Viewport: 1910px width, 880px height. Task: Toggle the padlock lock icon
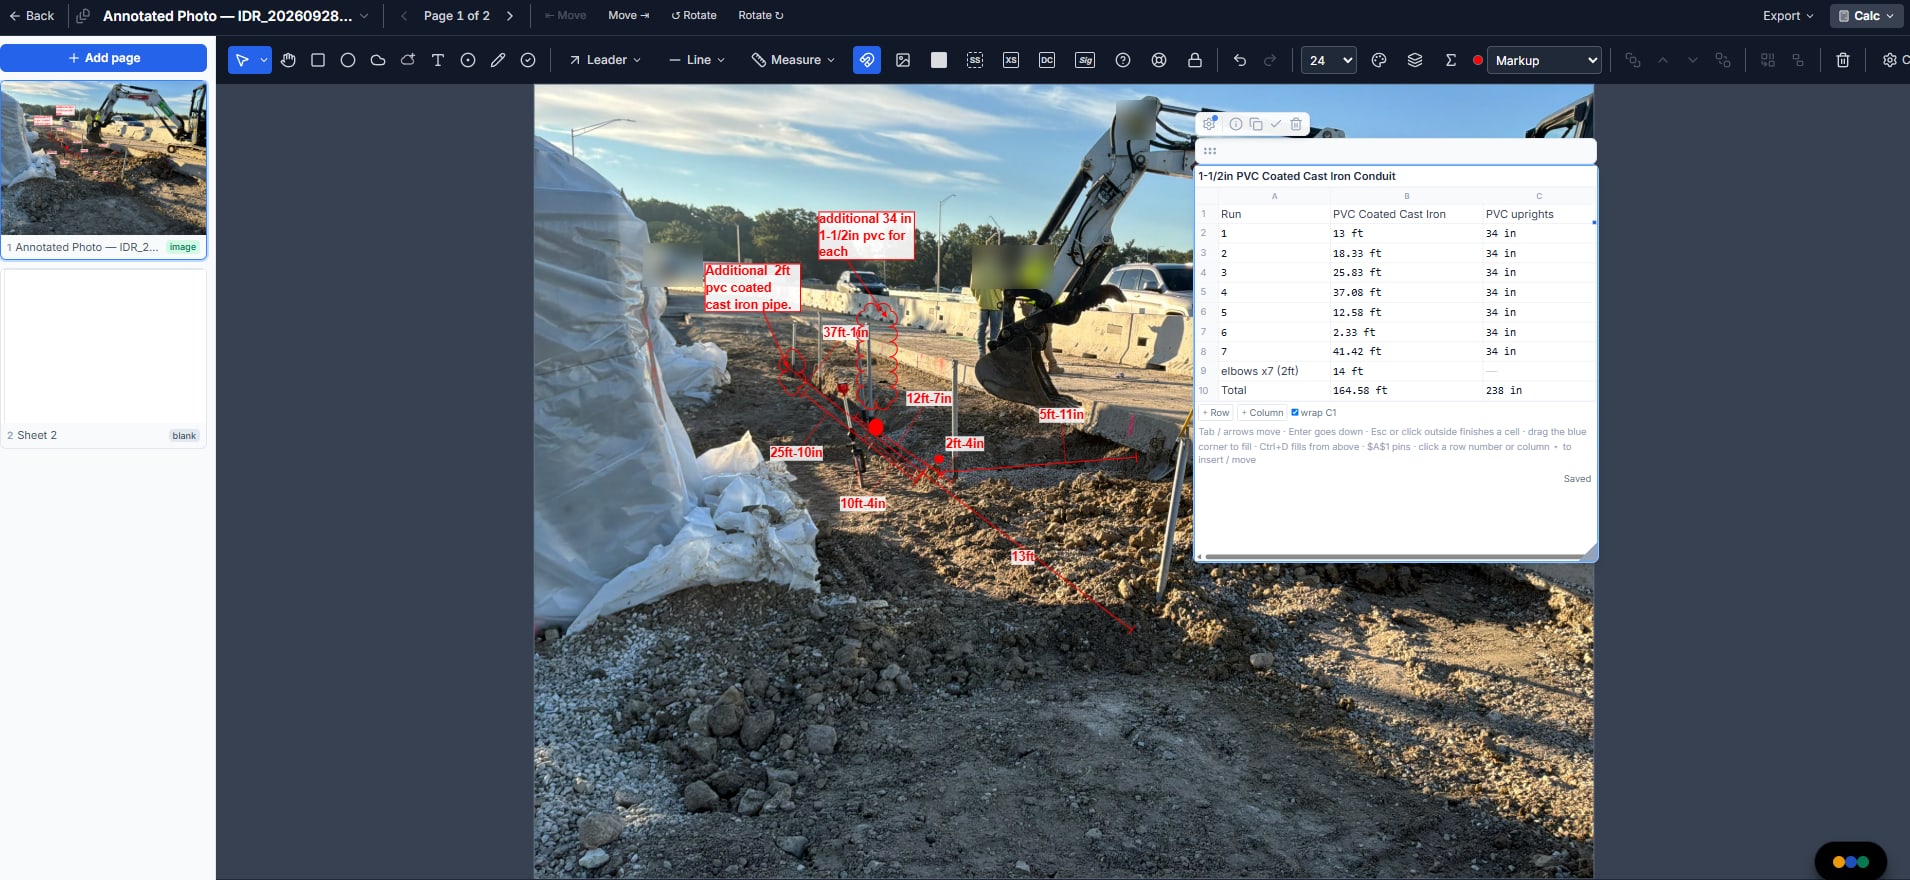click(1195, 60)
